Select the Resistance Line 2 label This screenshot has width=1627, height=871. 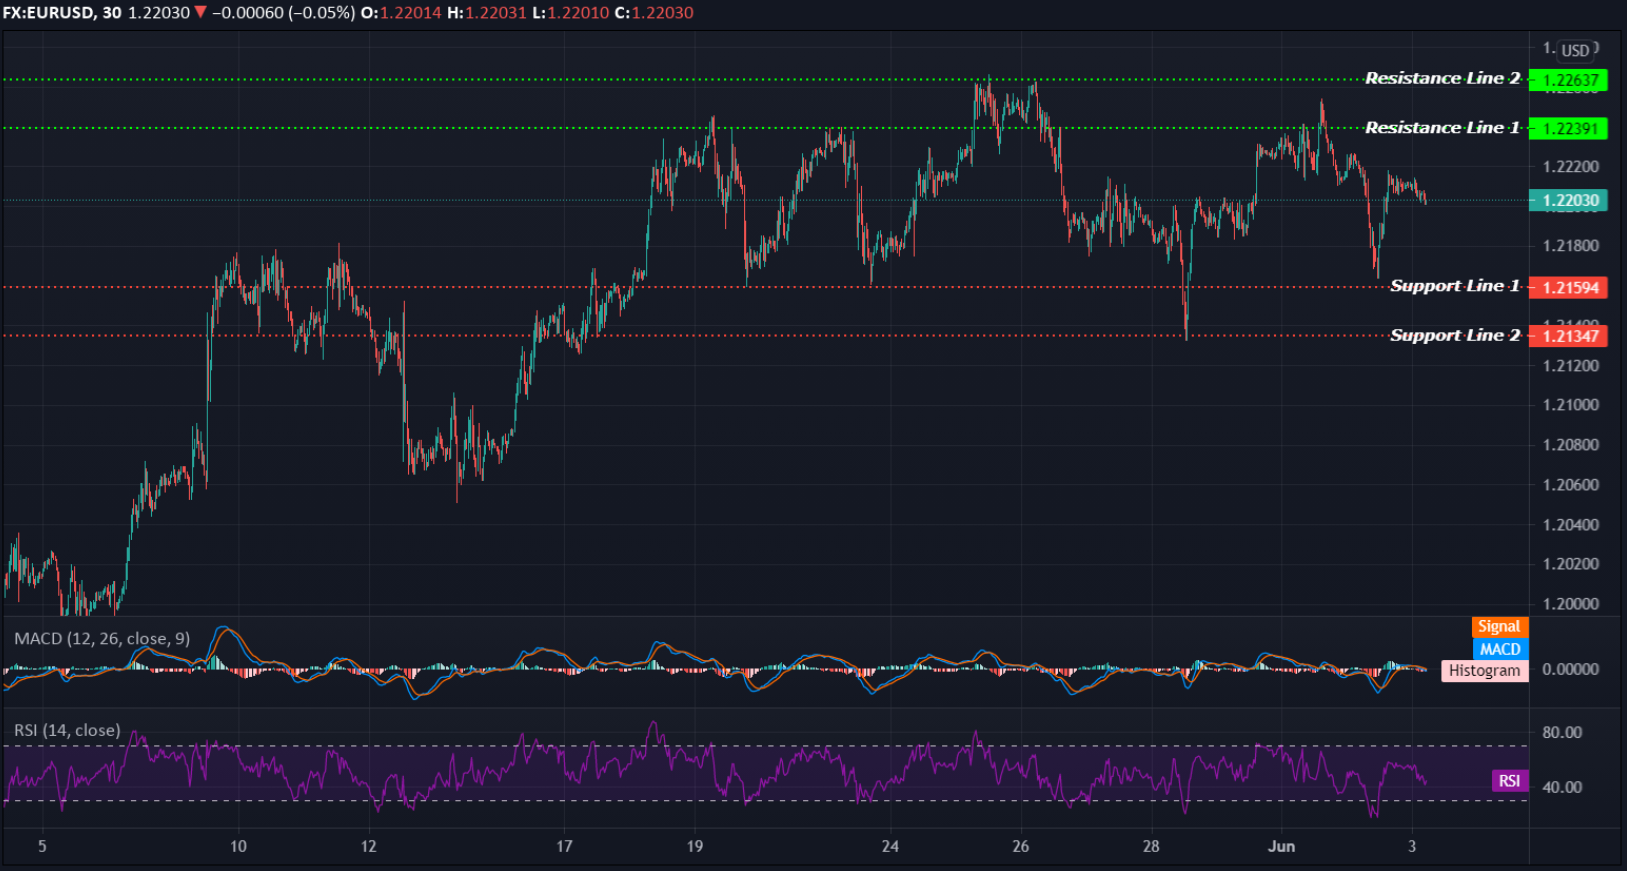[1442, 78]
